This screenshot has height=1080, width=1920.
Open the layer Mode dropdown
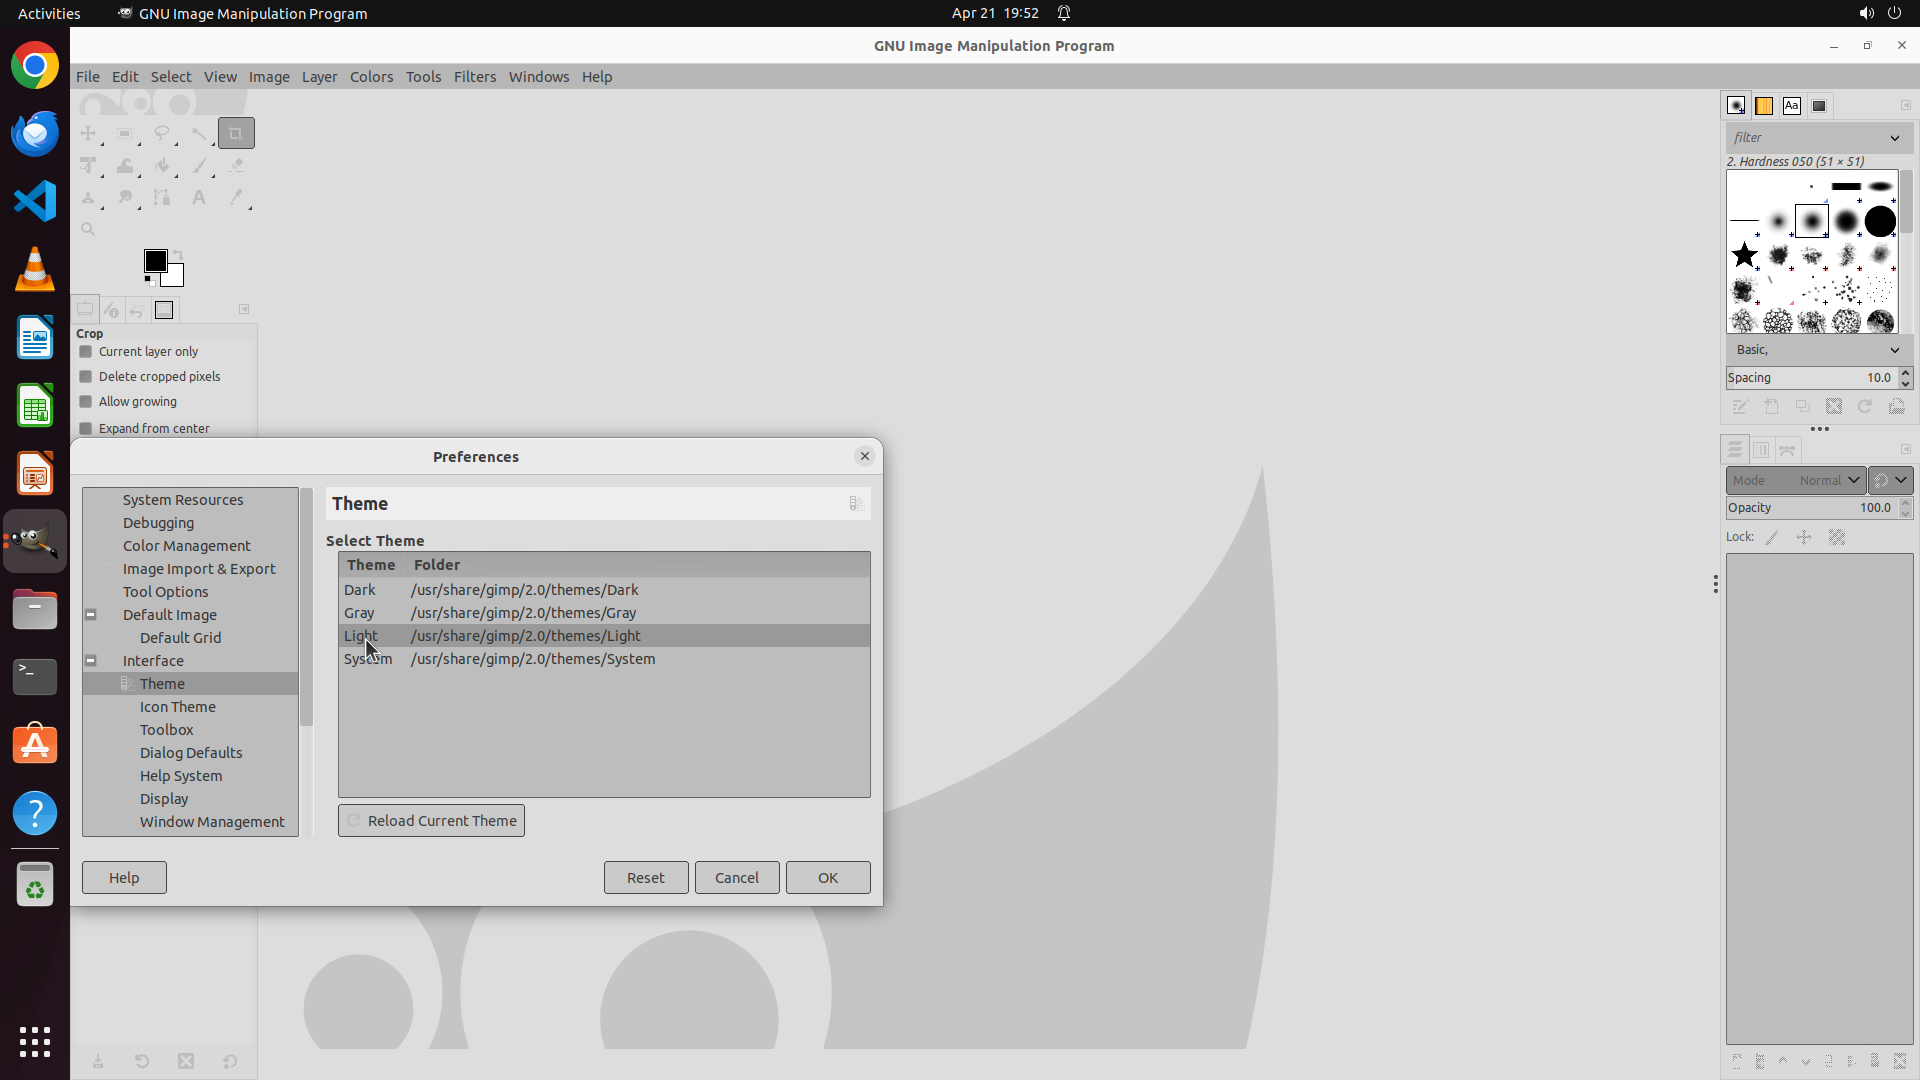click(x=1795, y=481)
